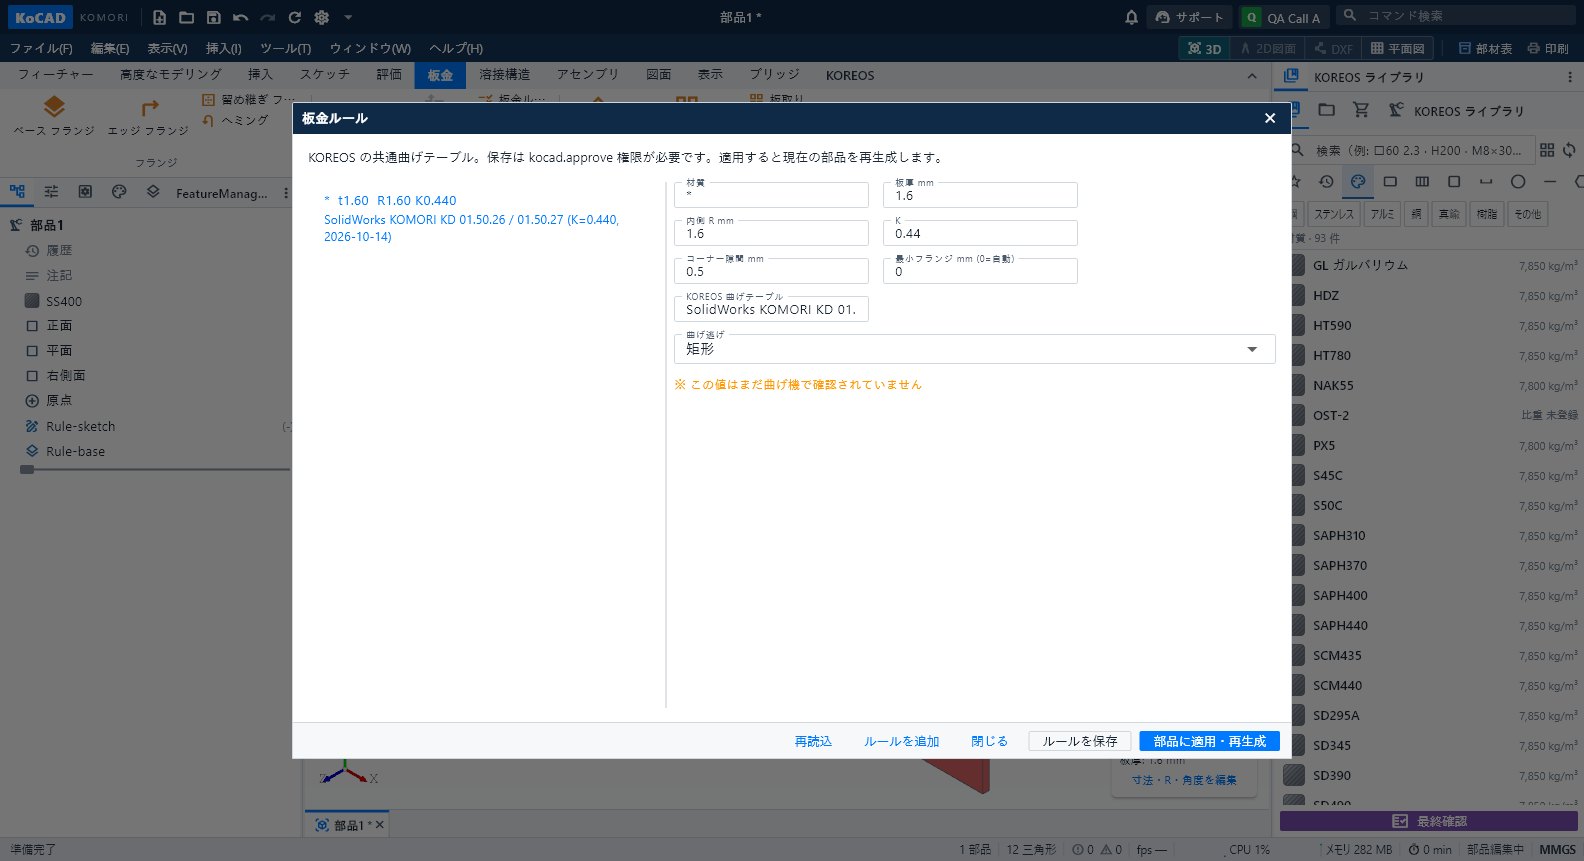Click the 再読込 link
The width and height of the screenshot is (1584, 861).
pos(813,741)
